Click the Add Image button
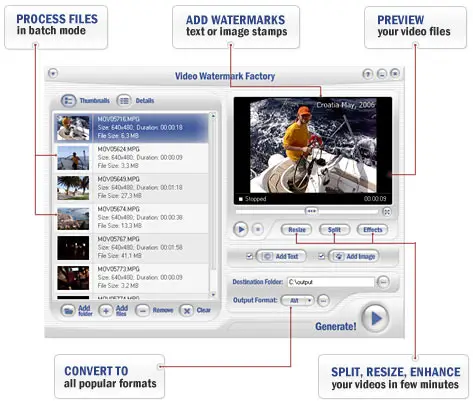The height and width of the screenshot is (404, 473). 354,256
